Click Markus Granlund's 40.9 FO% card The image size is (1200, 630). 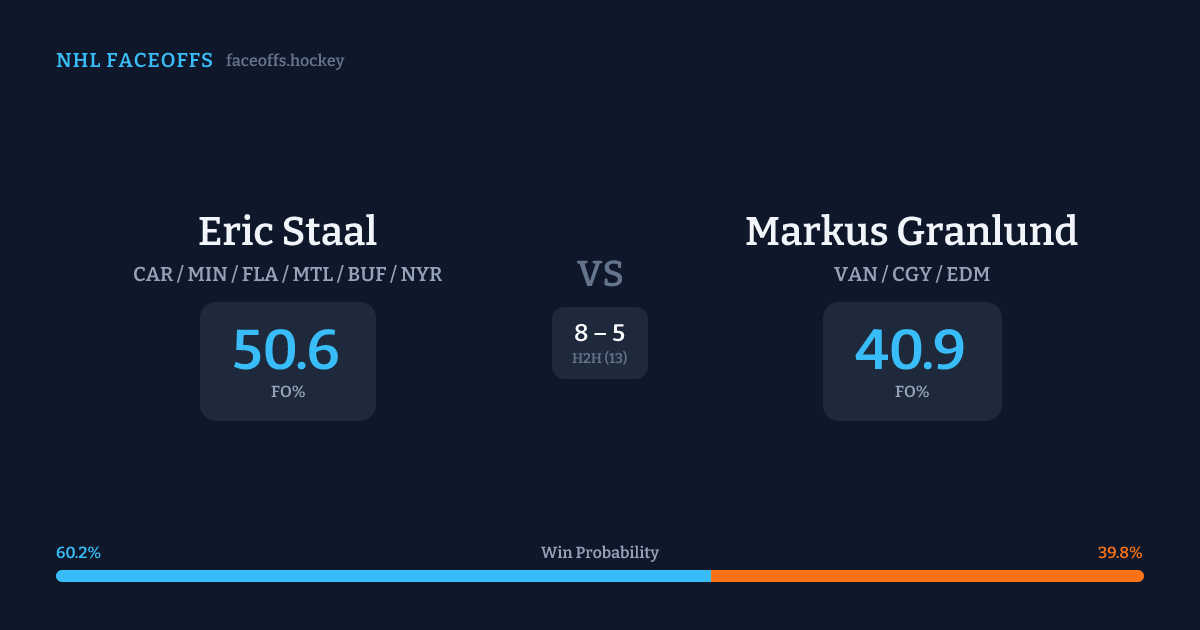911,361
